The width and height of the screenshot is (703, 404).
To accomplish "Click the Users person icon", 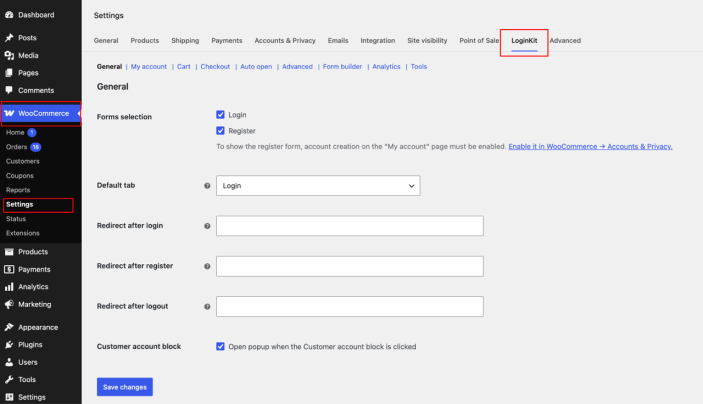I will click(9, 362).
